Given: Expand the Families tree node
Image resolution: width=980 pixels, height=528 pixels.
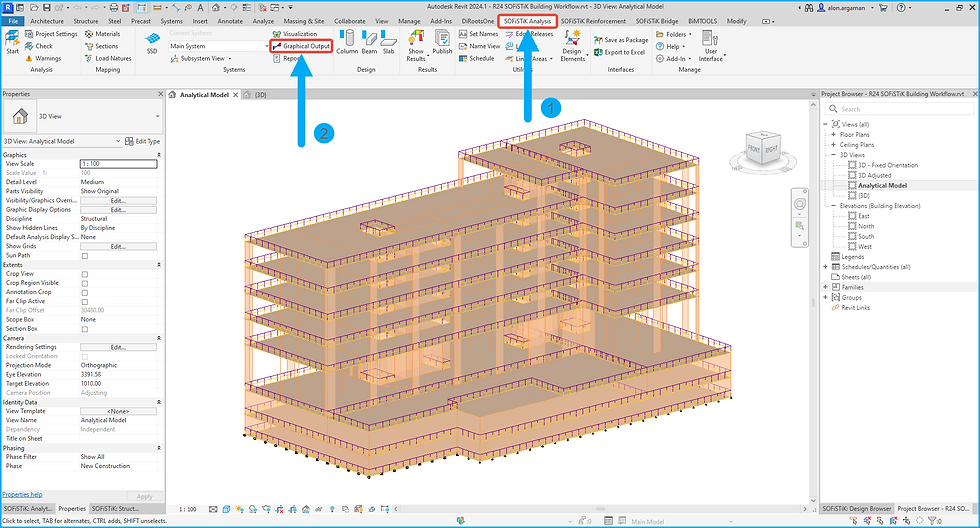Looking at the screenshot, I should pos(826,287).
